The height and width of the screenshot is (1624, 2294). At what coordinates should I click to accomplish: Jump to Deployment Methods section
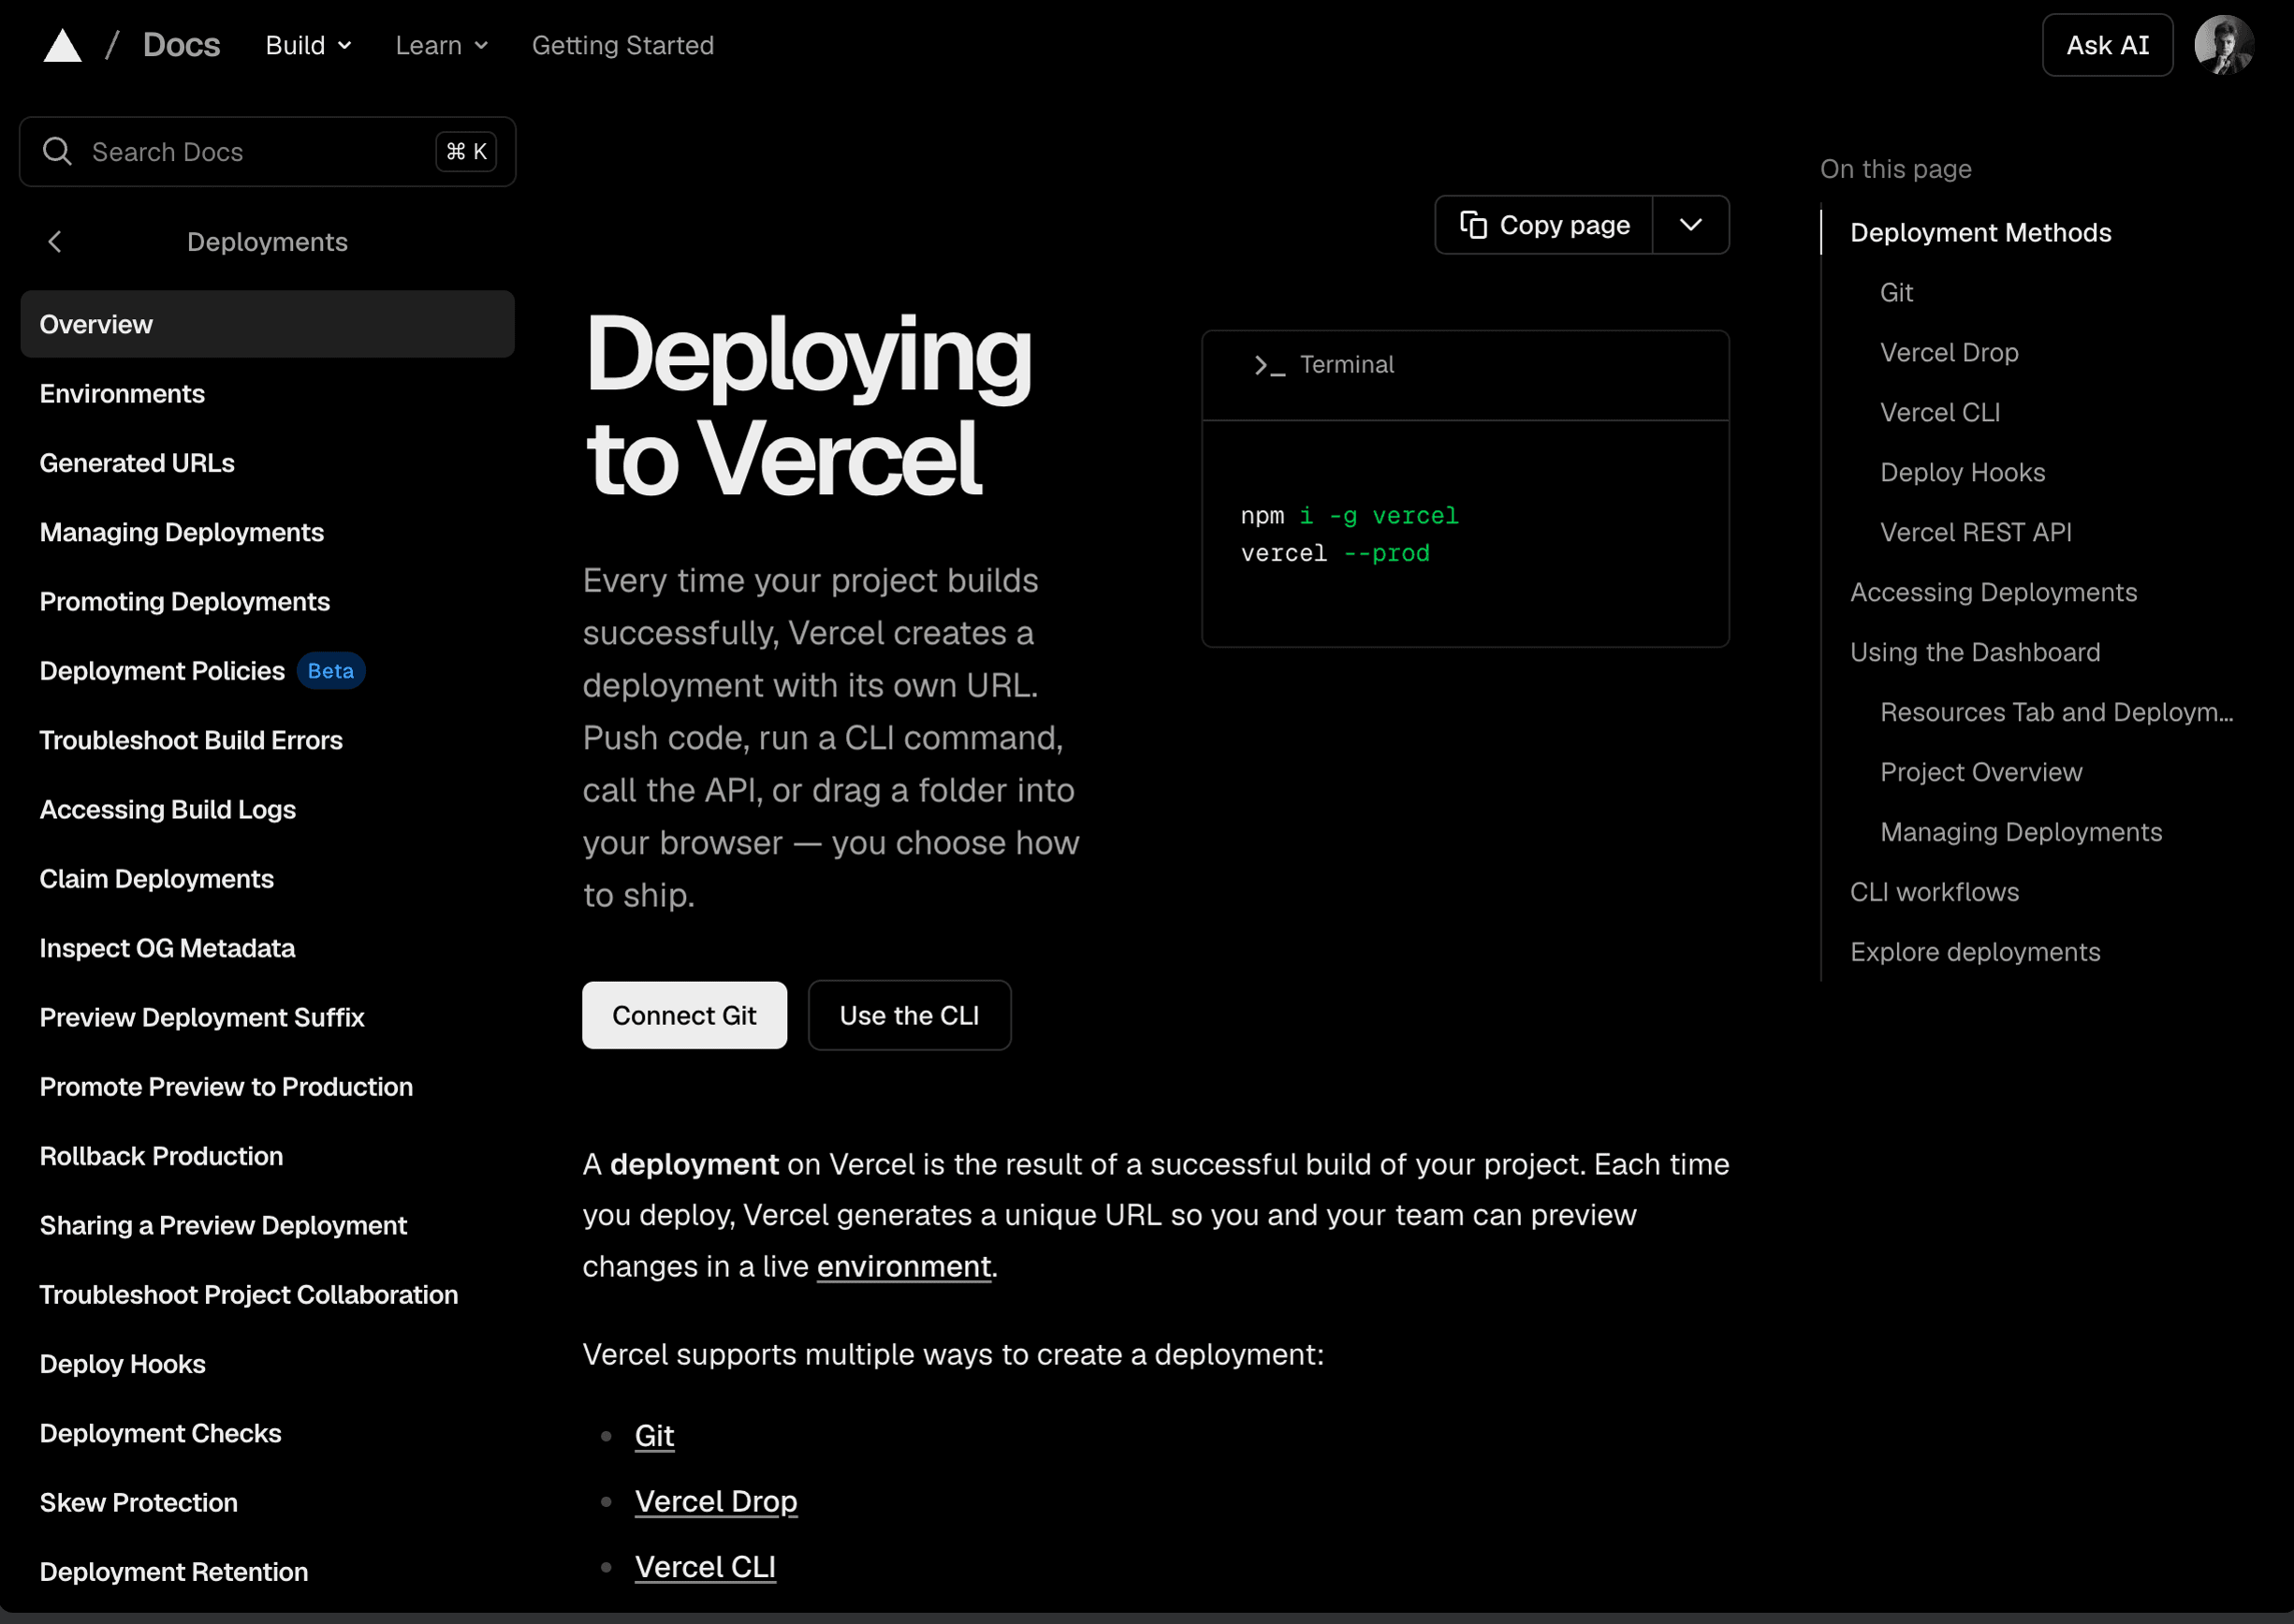coord(1980,233)
